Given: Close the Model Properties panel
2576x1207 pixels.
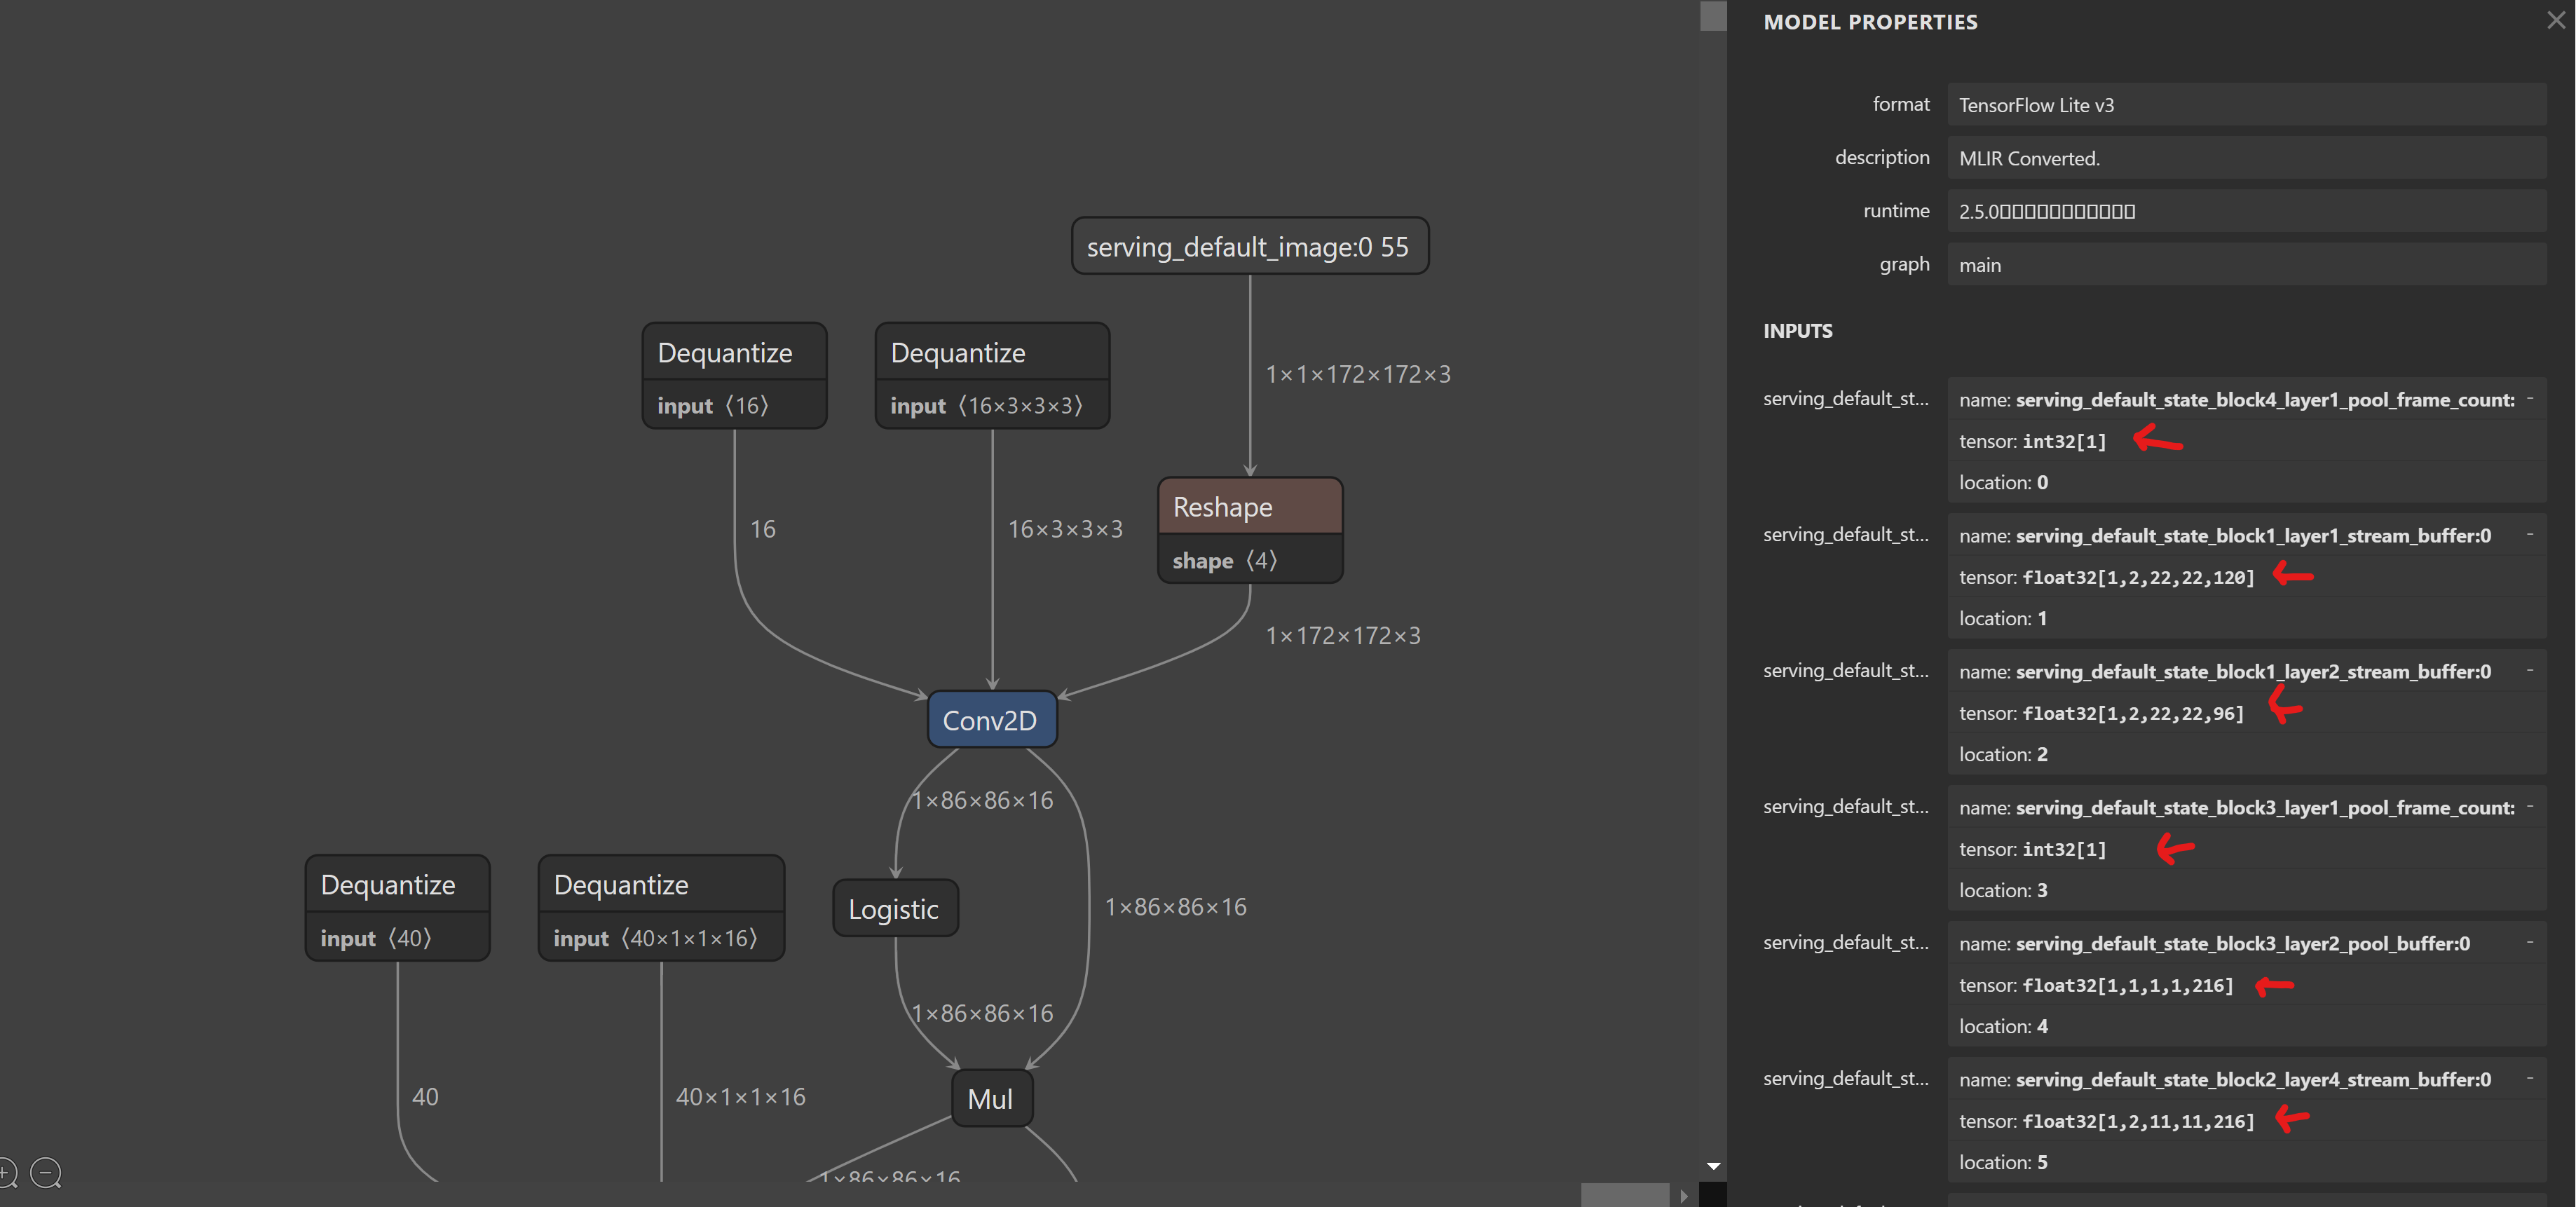Looking at the screenshot, I should (x=2554, y=20).
